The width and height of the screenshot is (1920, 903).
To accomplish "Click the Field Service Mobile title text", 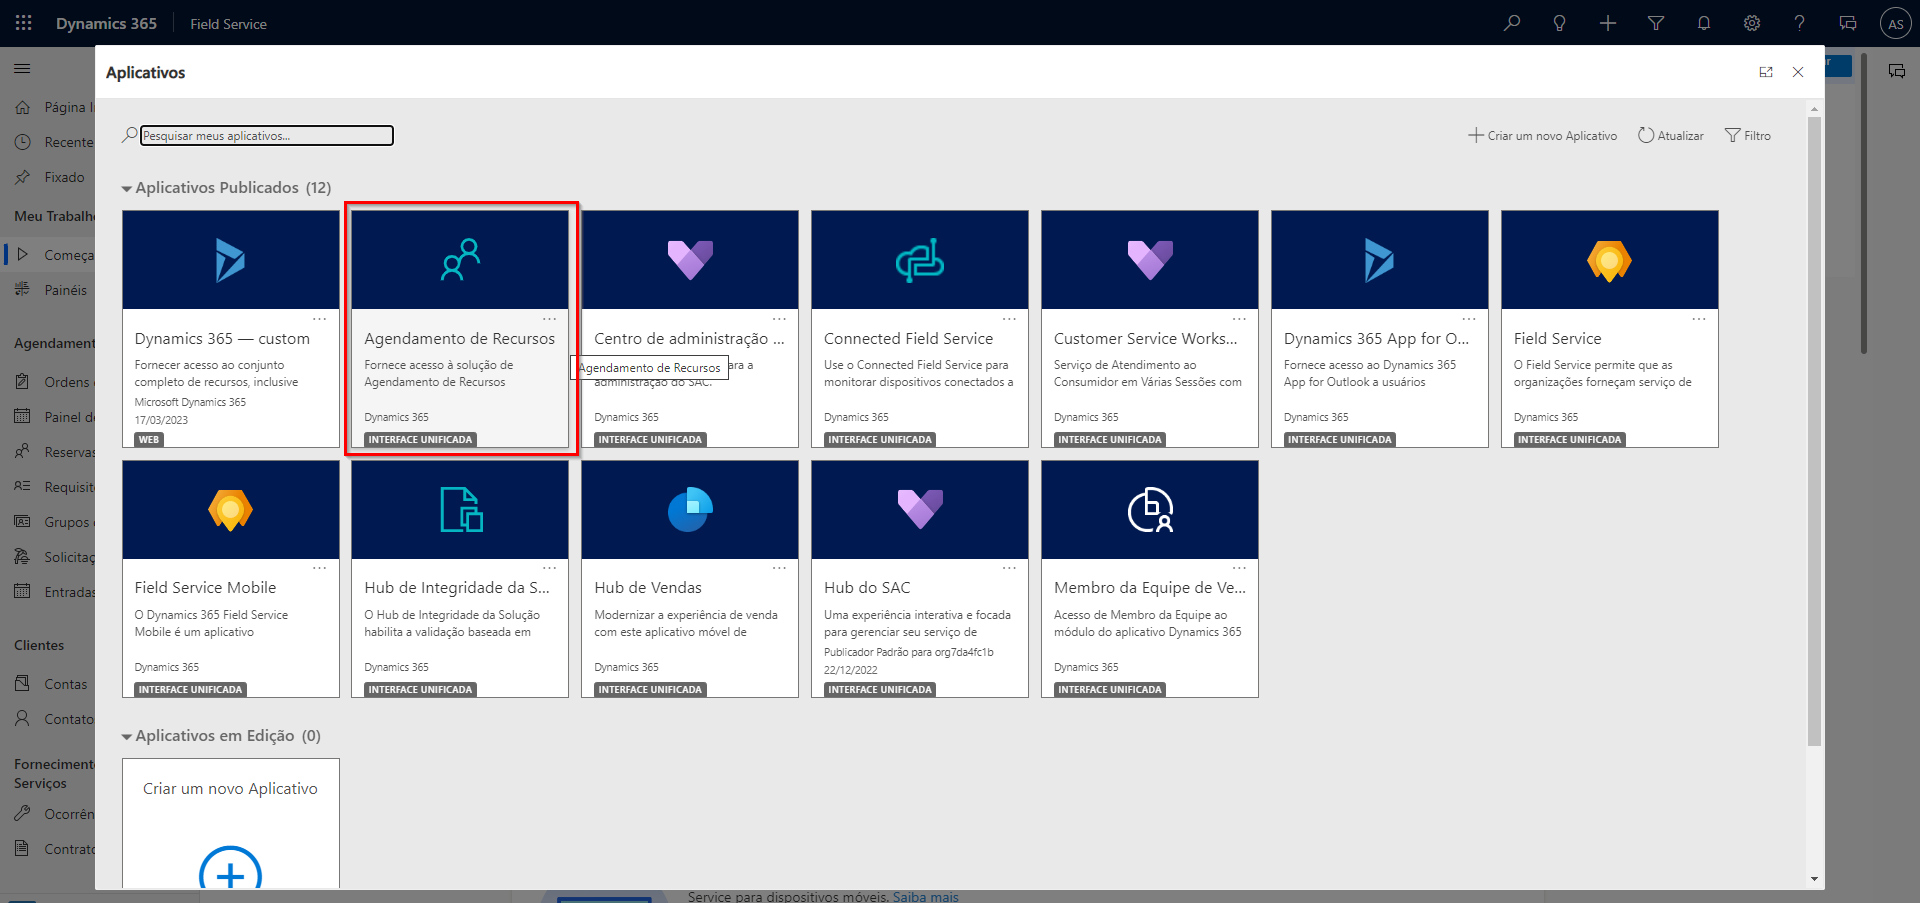I will (x=205, y=588).
